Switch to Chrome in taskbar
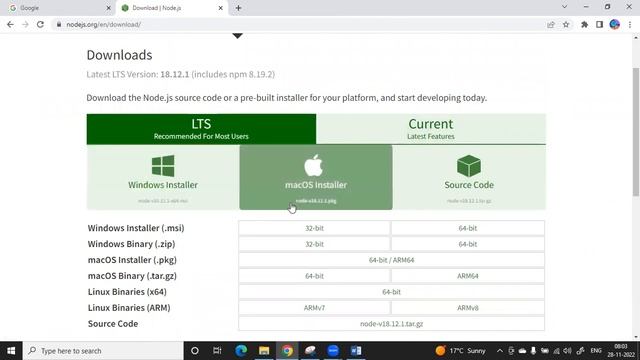The height and width of the screenshot is (360, 640). click(287, 351)
